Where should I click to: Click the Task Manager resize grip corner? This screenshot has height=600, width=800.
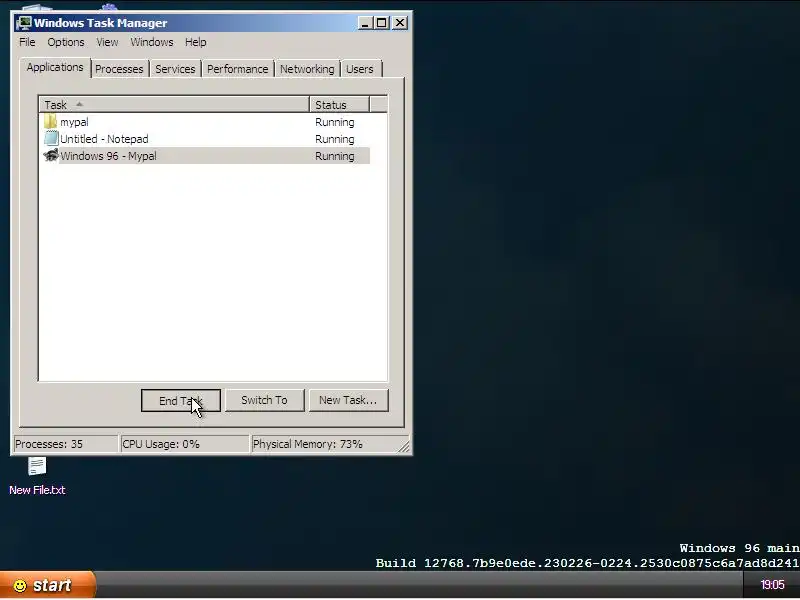click(404, 447)
